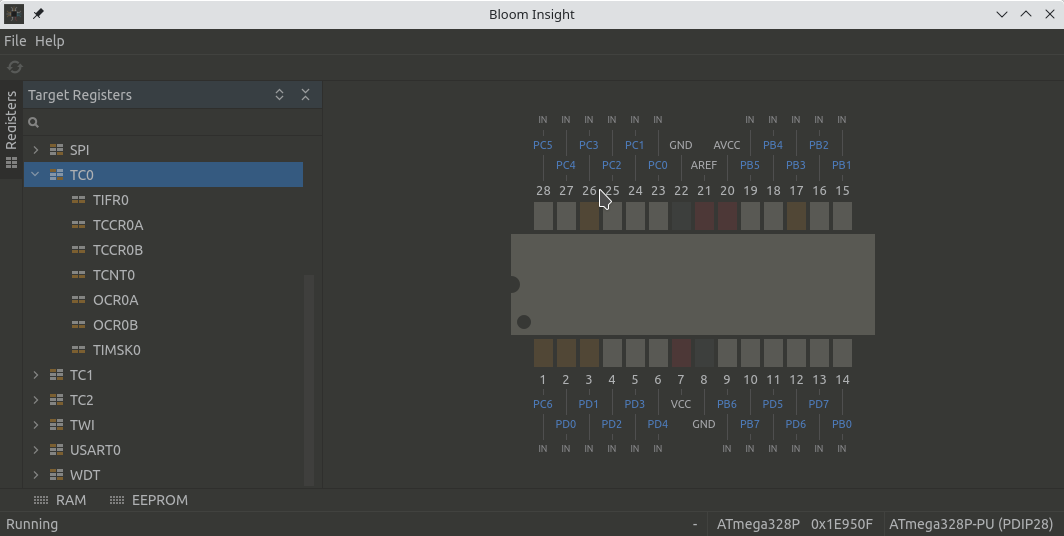Click the TIFR0 register icon
1064x536 pixels.
click(79, 200)
